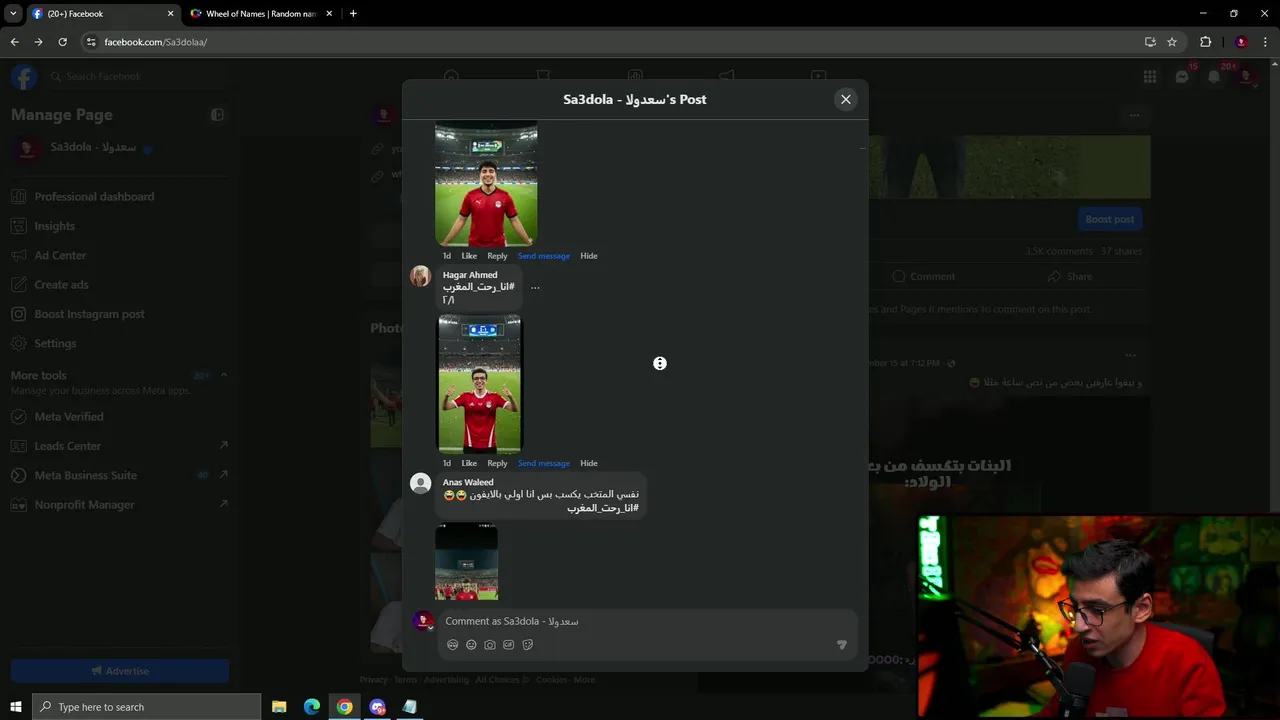The height and width of the screenshot is (720, 1280).
Task: Open the emoji picker in comment box
Action: click(471, 645)
